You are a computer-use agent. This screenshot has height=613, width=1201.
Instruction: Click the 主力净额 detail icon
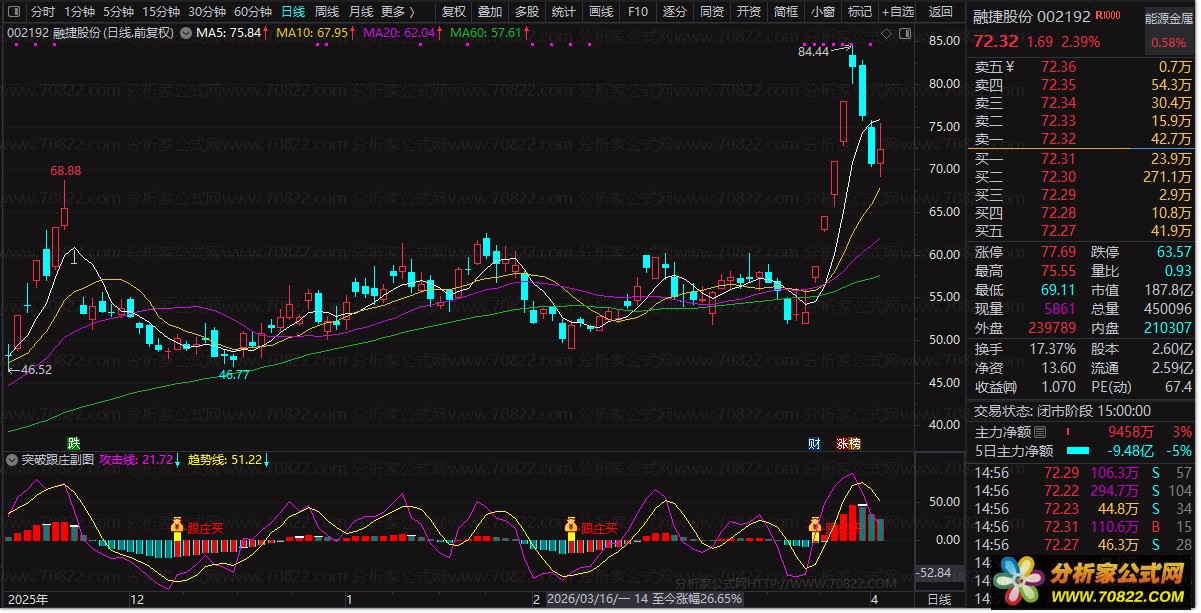[1040, 432]
